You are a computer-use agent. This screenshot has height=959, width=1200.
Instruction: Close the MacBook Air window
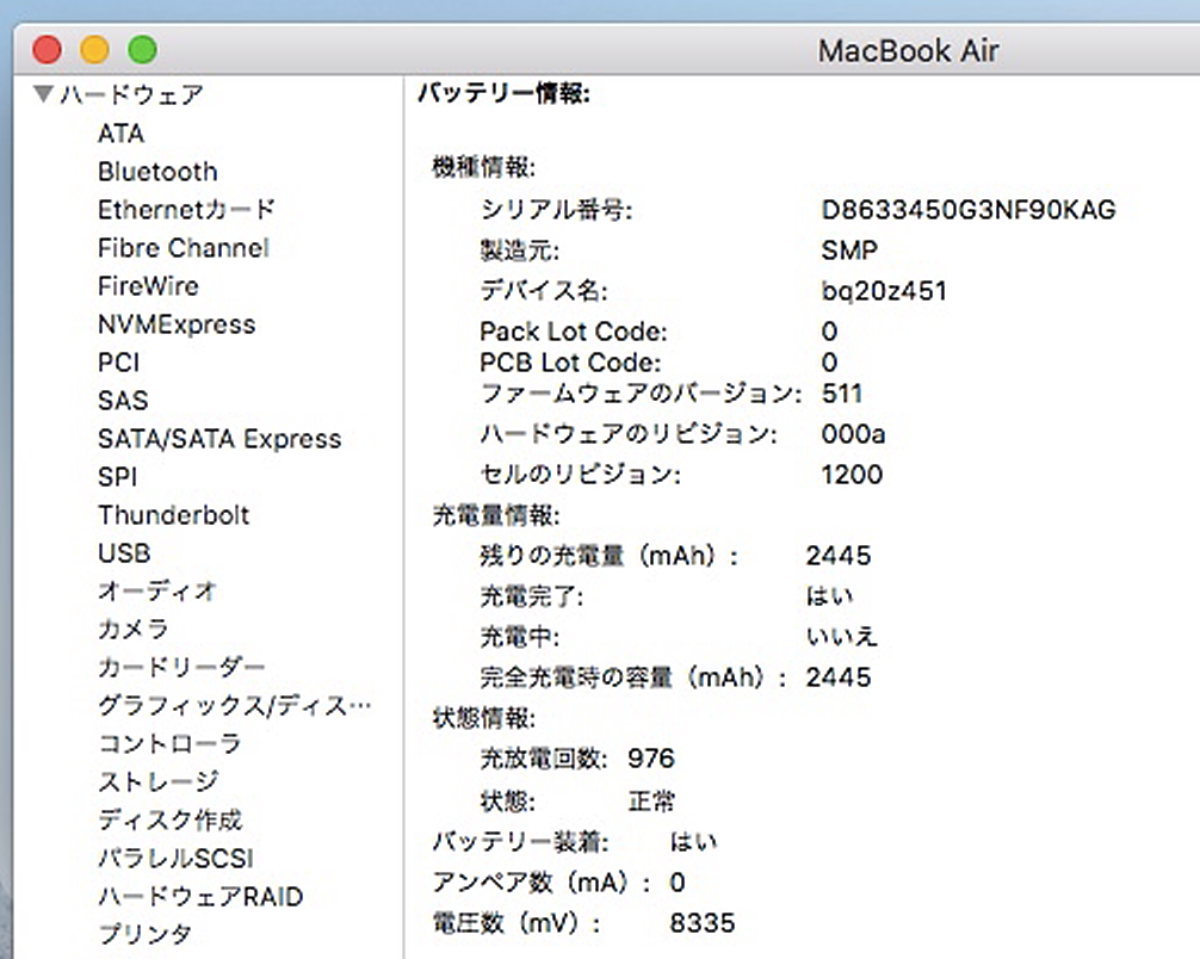(x=47, y=49)
